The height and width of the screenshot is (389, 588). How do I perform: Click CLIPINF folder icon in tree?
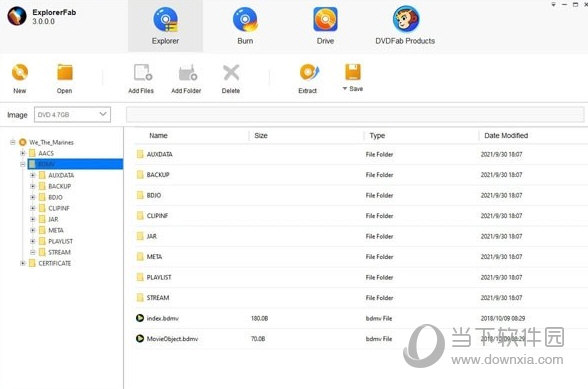click(42, 208)
